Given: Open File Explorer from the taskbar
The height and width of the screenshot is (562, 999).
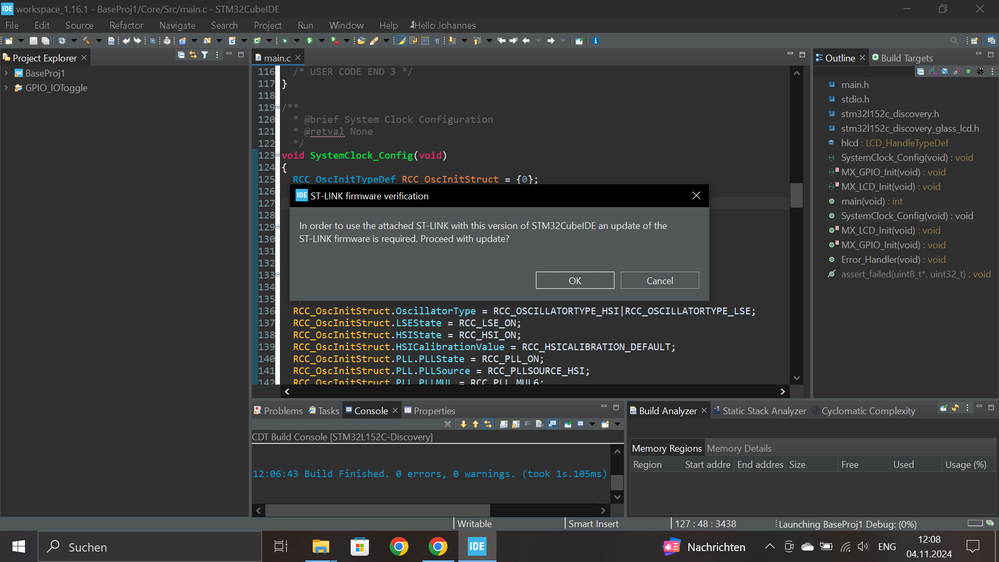Looking at the screenshot, I should [320, 547].
